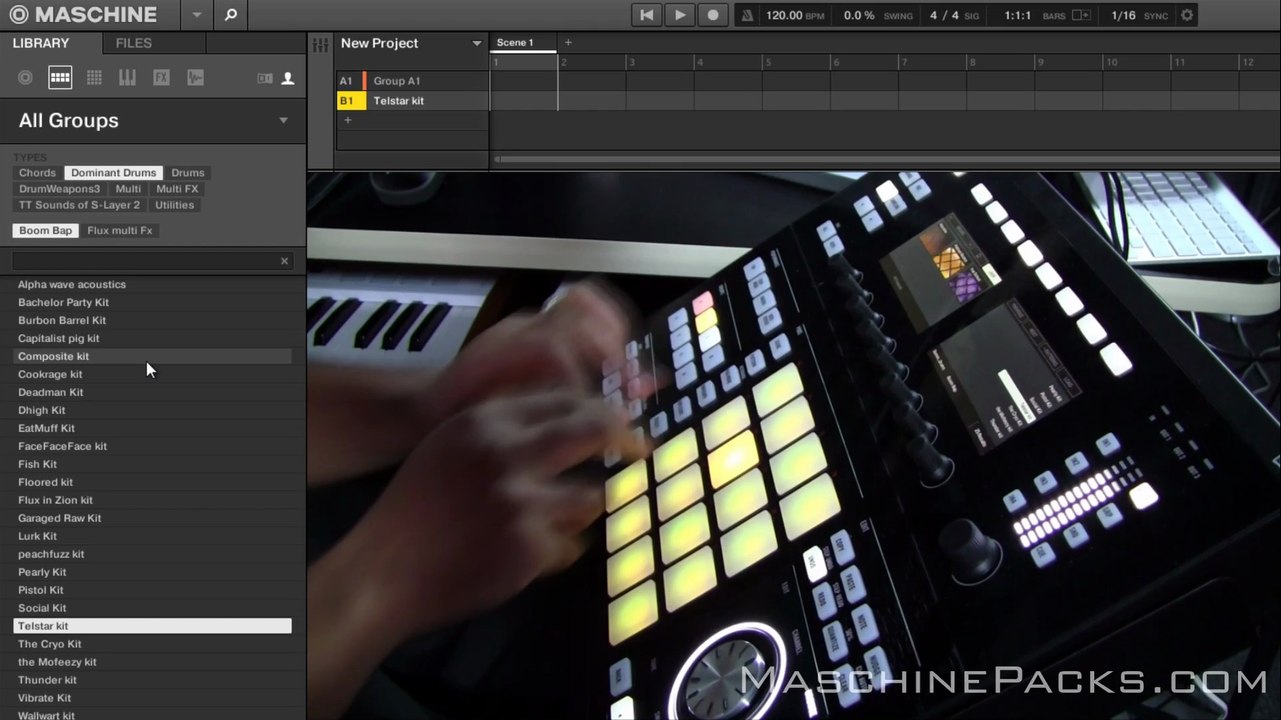
Task: Filter by the Drums type tag
Action: 187,173
